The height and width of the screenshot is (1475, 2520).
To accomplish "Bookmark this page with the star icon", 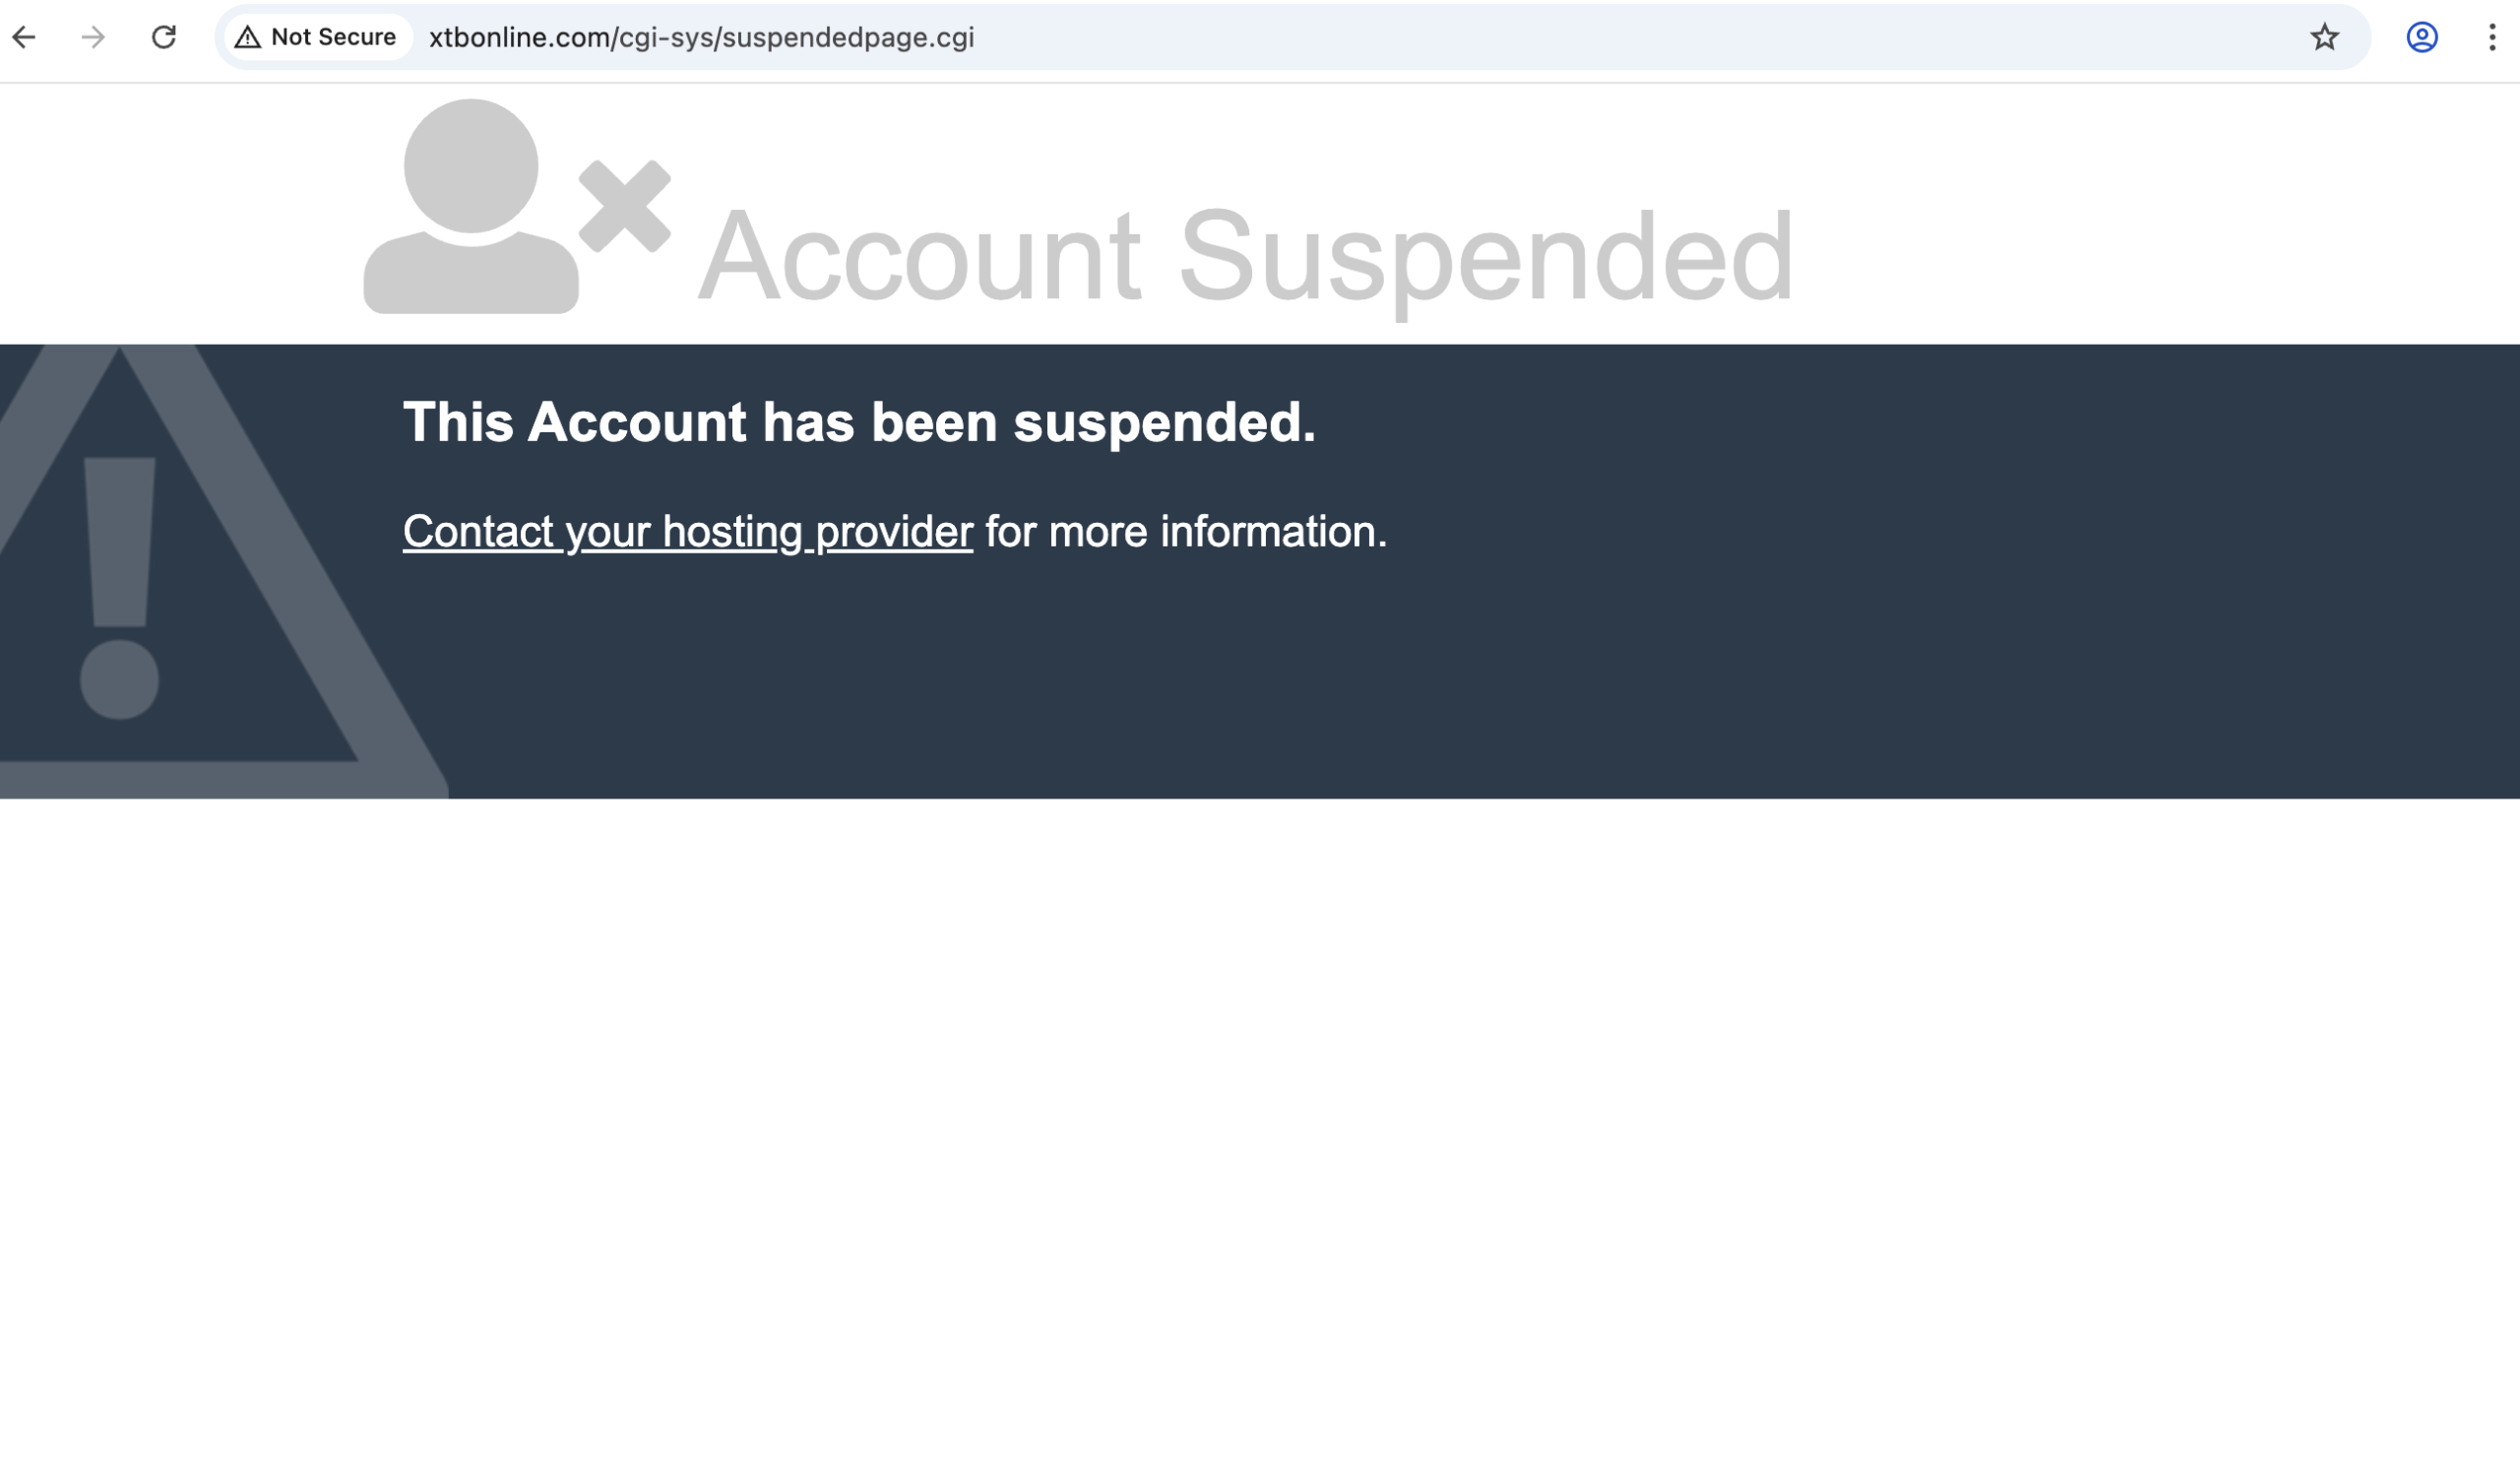I will (2324, 38).
